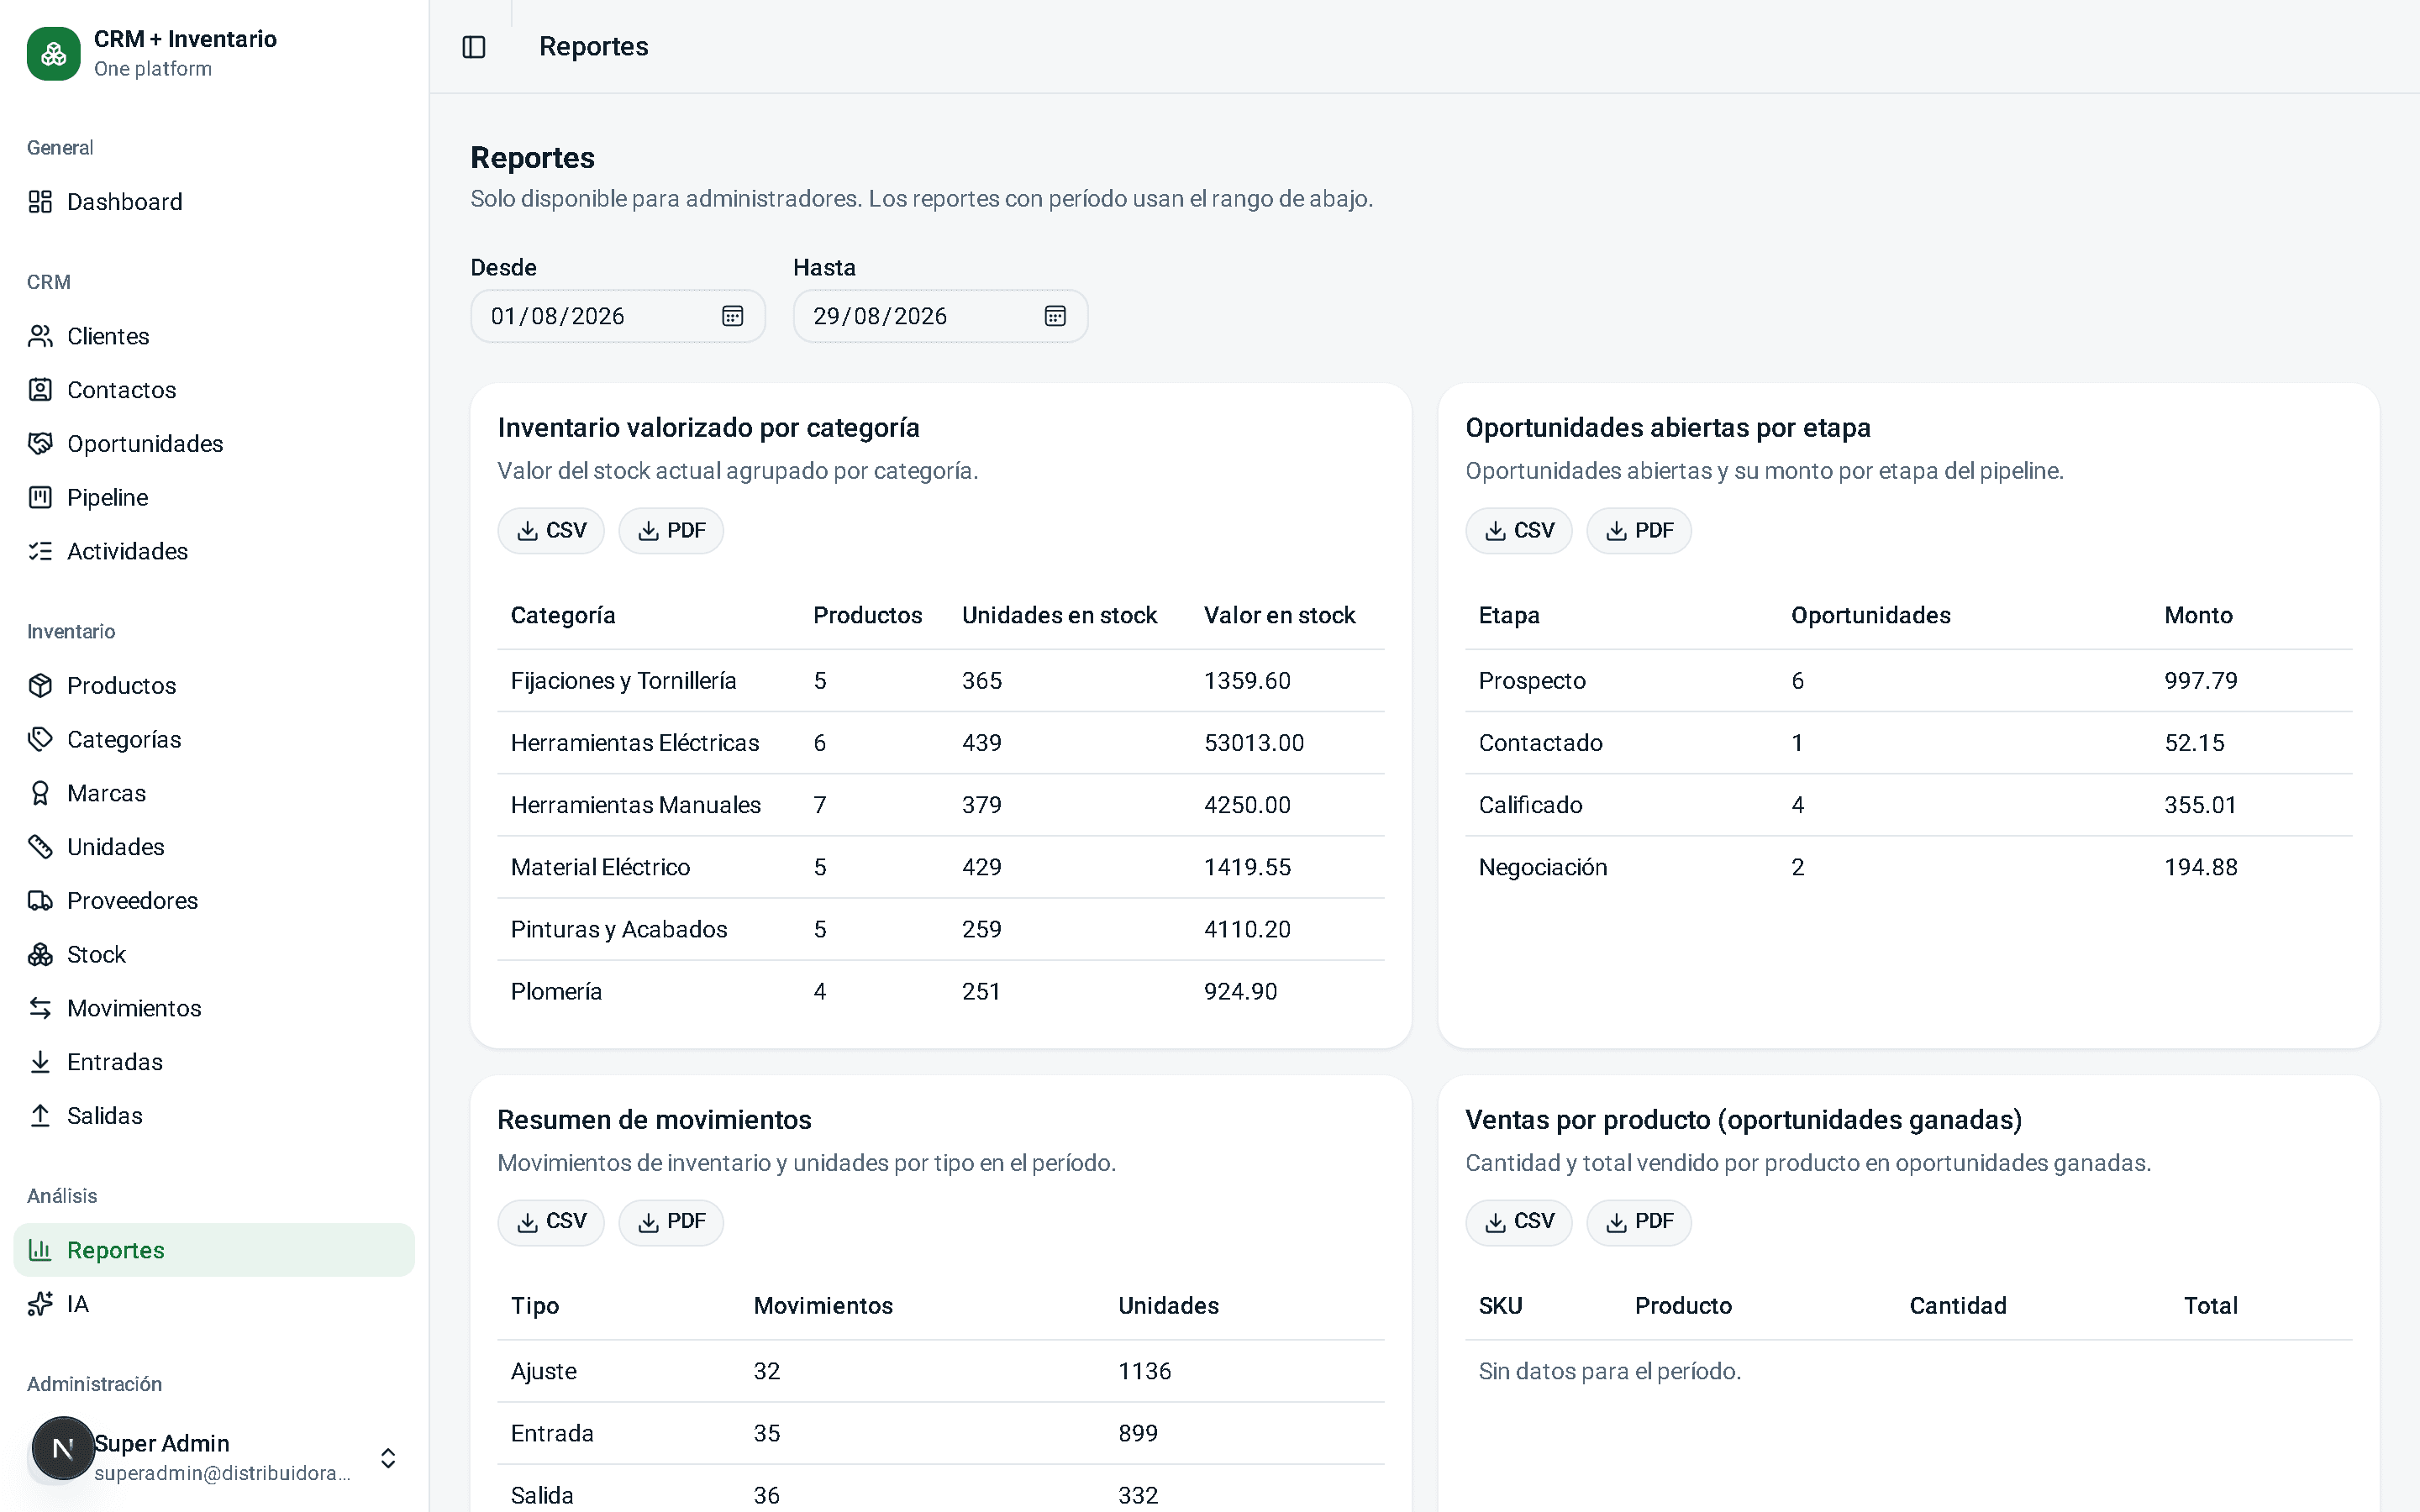Export Ventas por producto as PDF
2420x1512 pixels.
point(1639,1222)
